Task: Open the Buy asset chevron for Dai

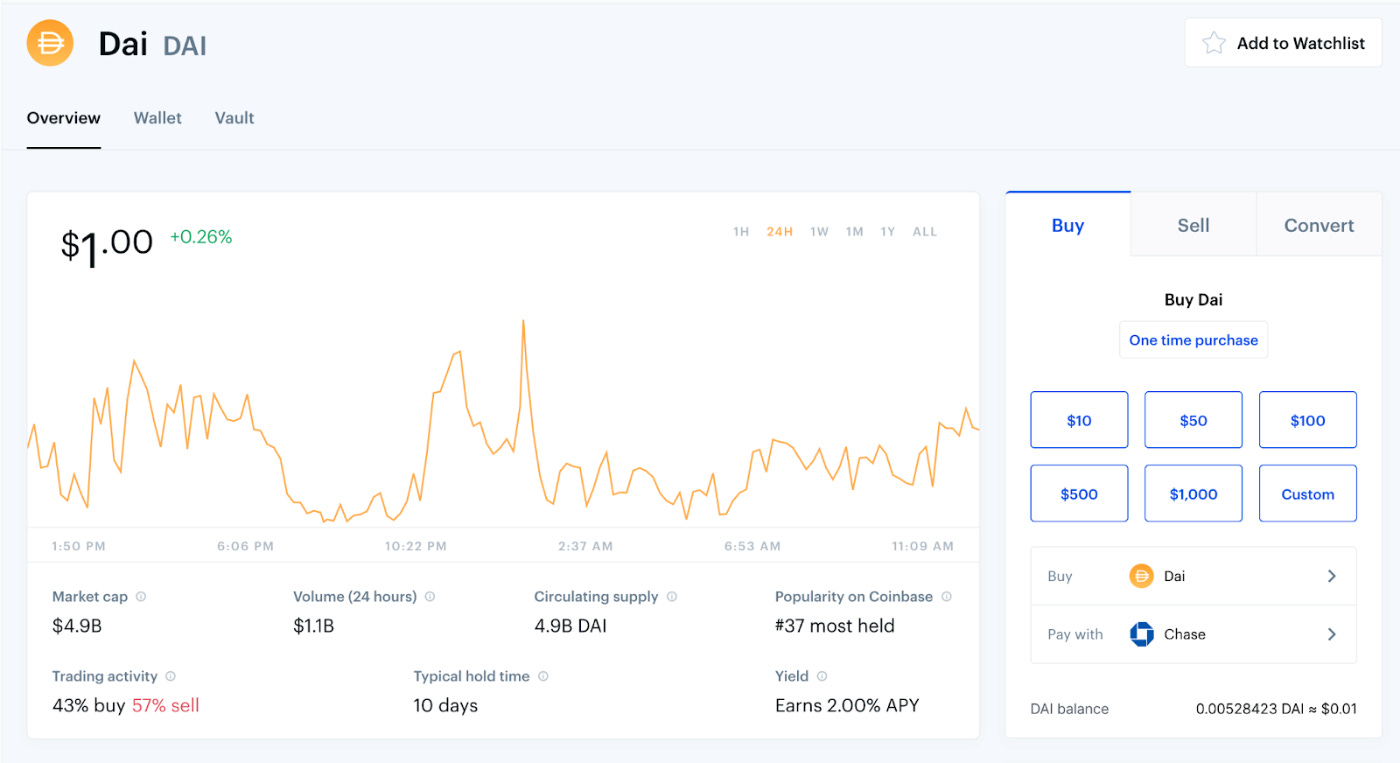Action: coord(1331,576)
